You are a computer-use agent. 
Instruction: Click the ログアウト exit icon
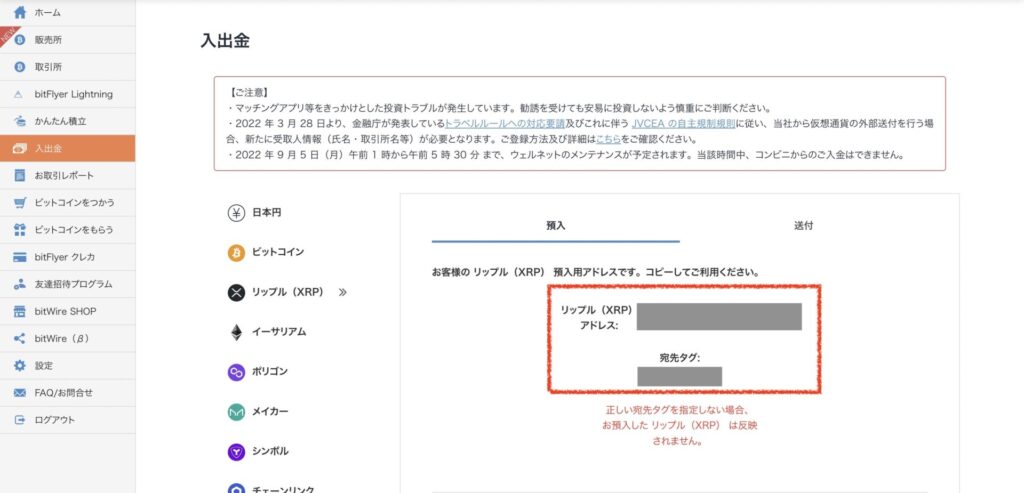(x=20, y=420)
